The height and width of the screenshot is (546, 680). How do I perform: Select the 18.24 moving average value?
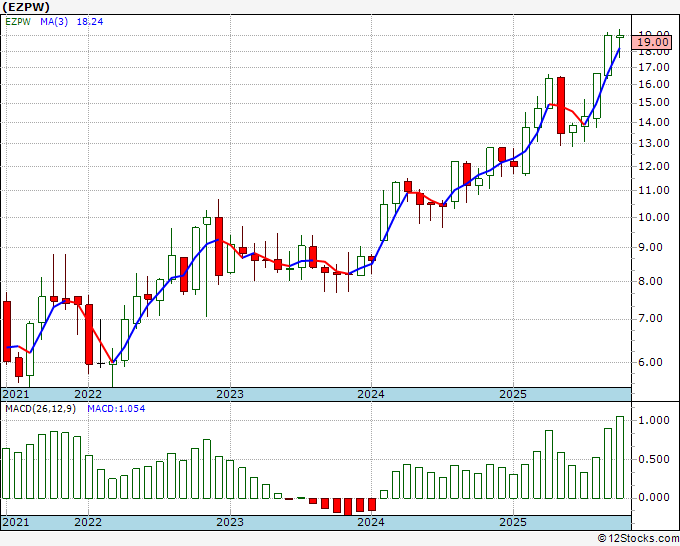(x=90, y=22)
